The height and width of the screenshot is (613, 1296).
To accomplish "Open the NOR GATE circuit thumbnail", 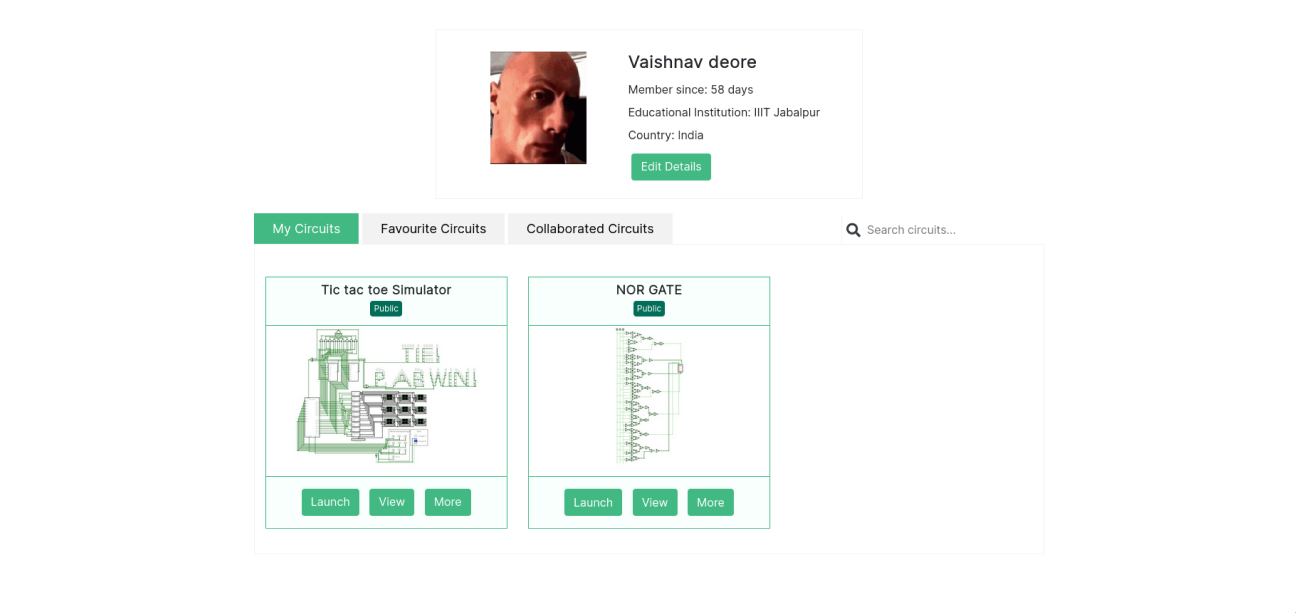I will [648, 398].
